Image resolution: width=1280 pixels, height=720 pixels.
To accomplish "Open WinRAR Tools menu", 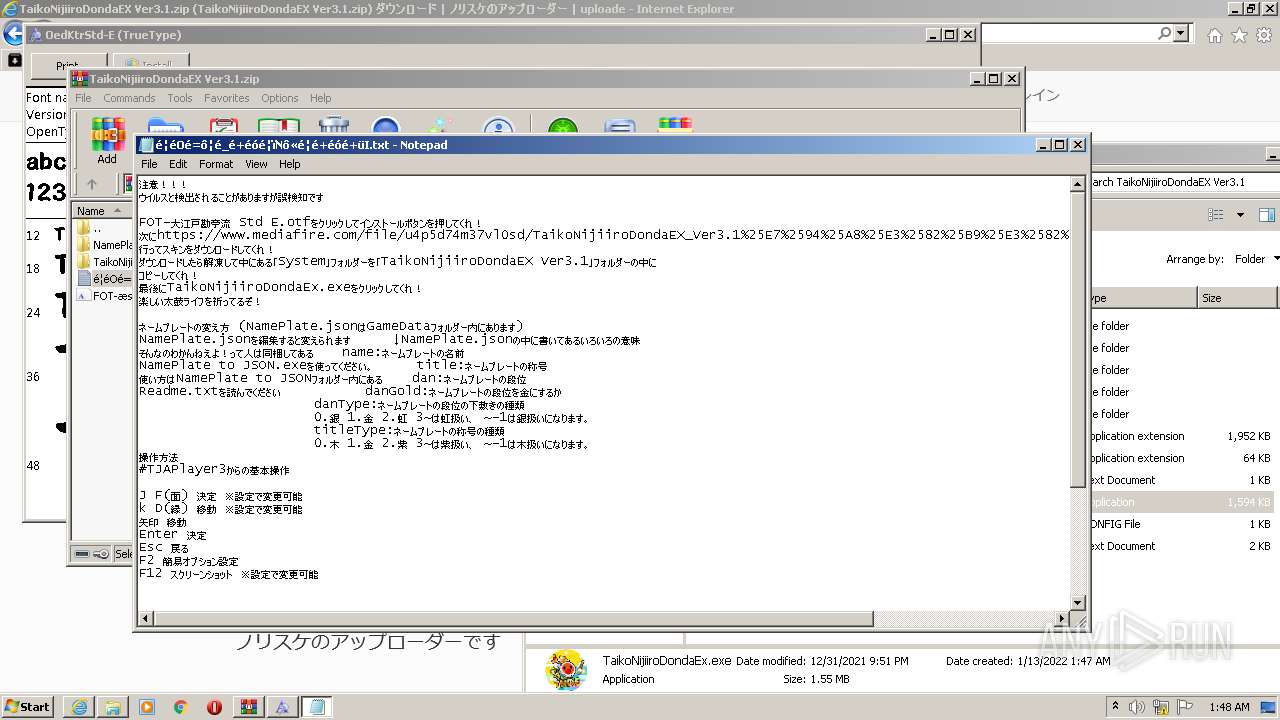I will (180, 98).
